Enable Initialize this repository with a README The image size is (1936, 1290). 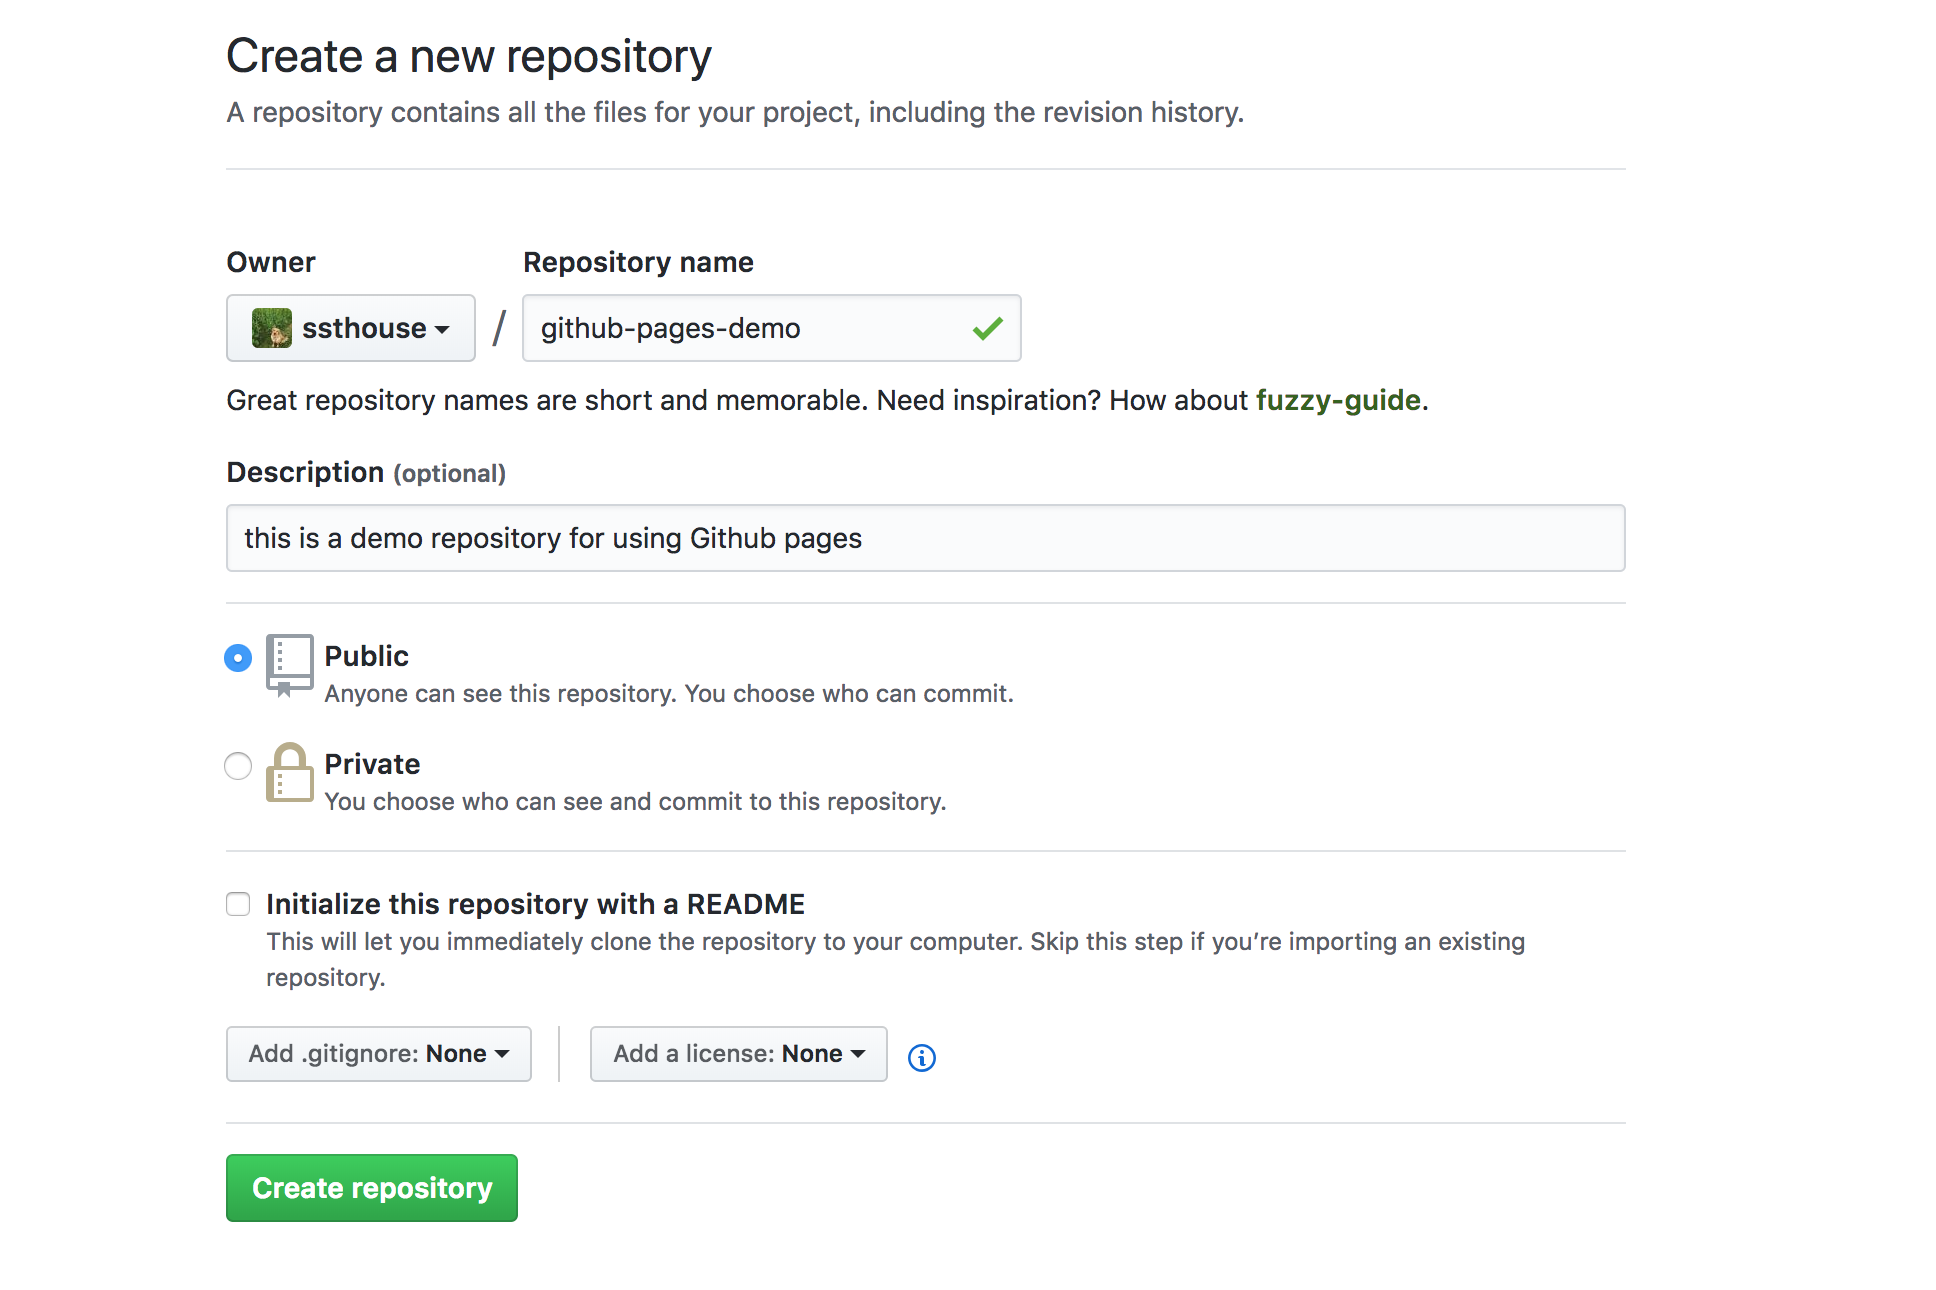(x=238, y=903)
